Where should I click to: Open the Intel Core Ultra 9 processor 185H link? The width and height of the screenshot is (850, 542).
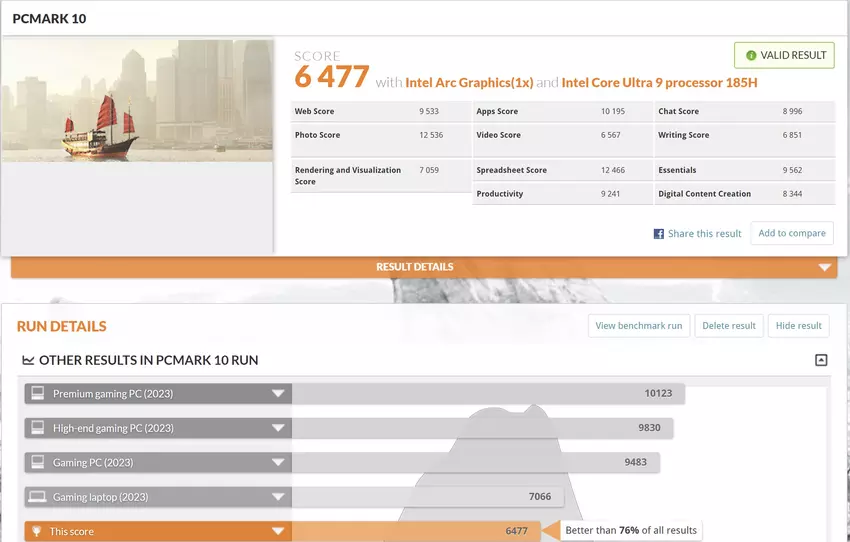click(x=659, y=82)
